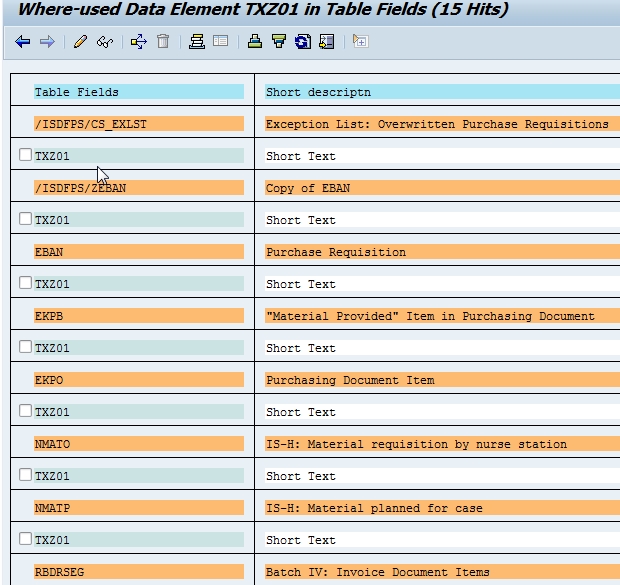The width and height of the screenshot is (620, 585).
Task: Click the trash can Delete icon
Action: coord(163,42)
